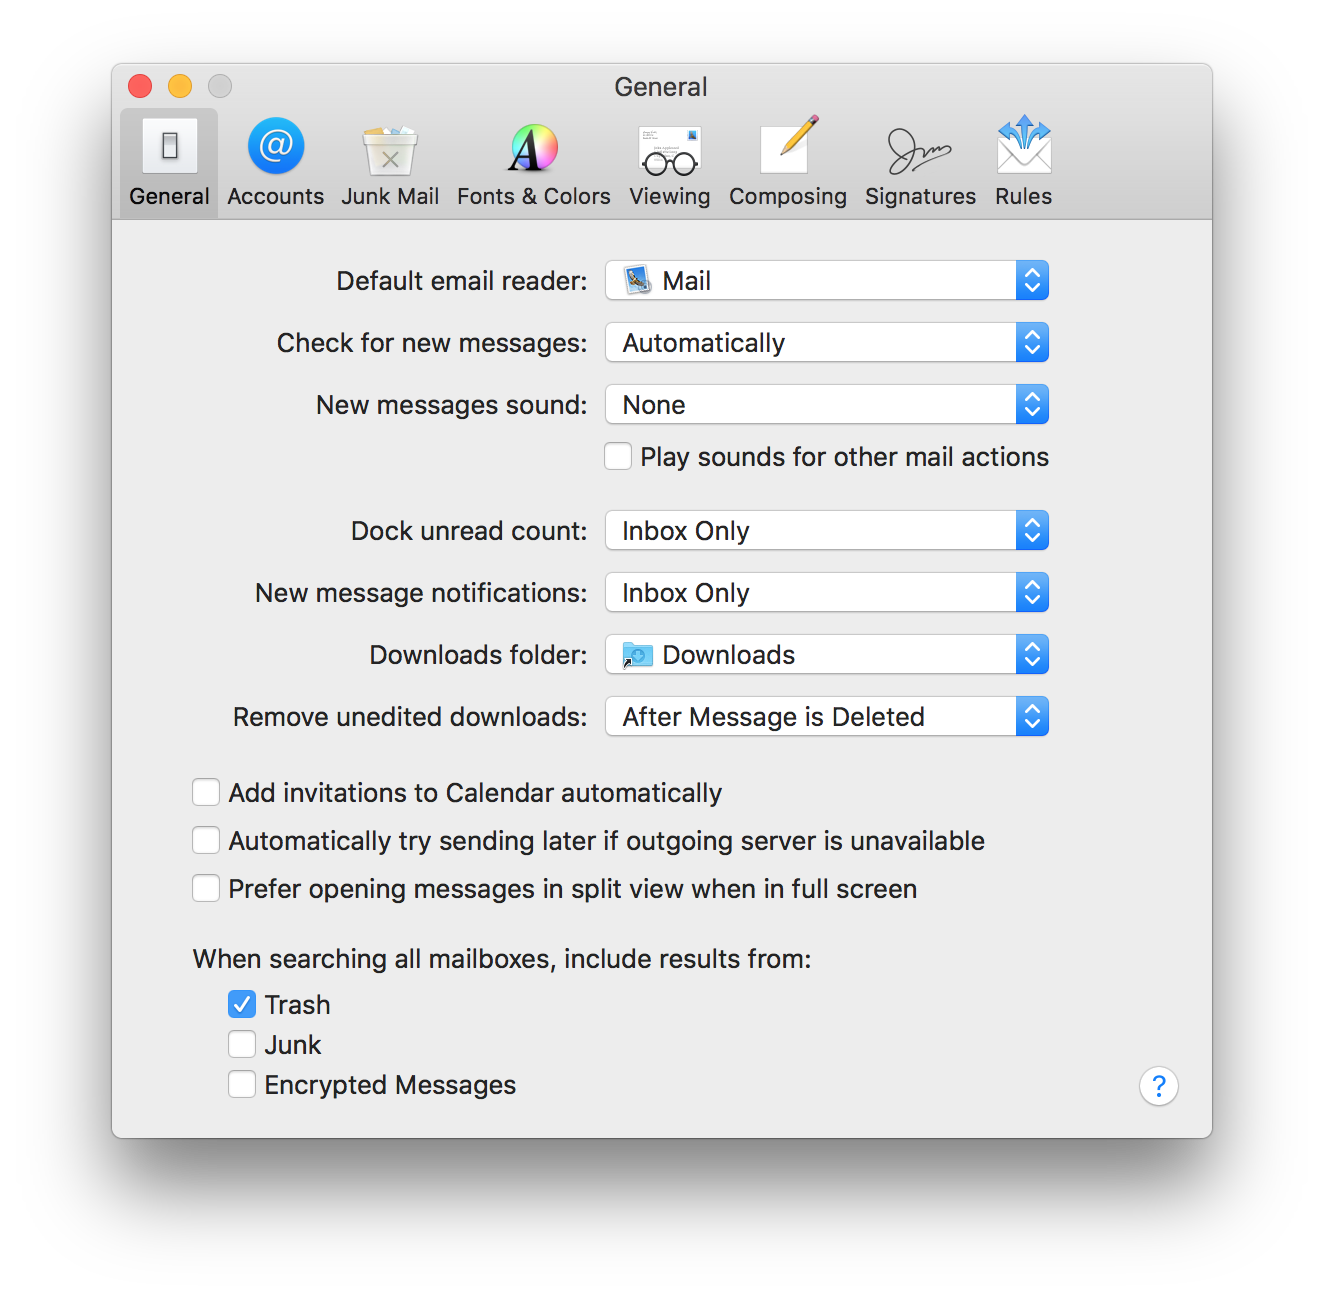
Task: Click the help question mark button
Action: coord(1159,1086)
